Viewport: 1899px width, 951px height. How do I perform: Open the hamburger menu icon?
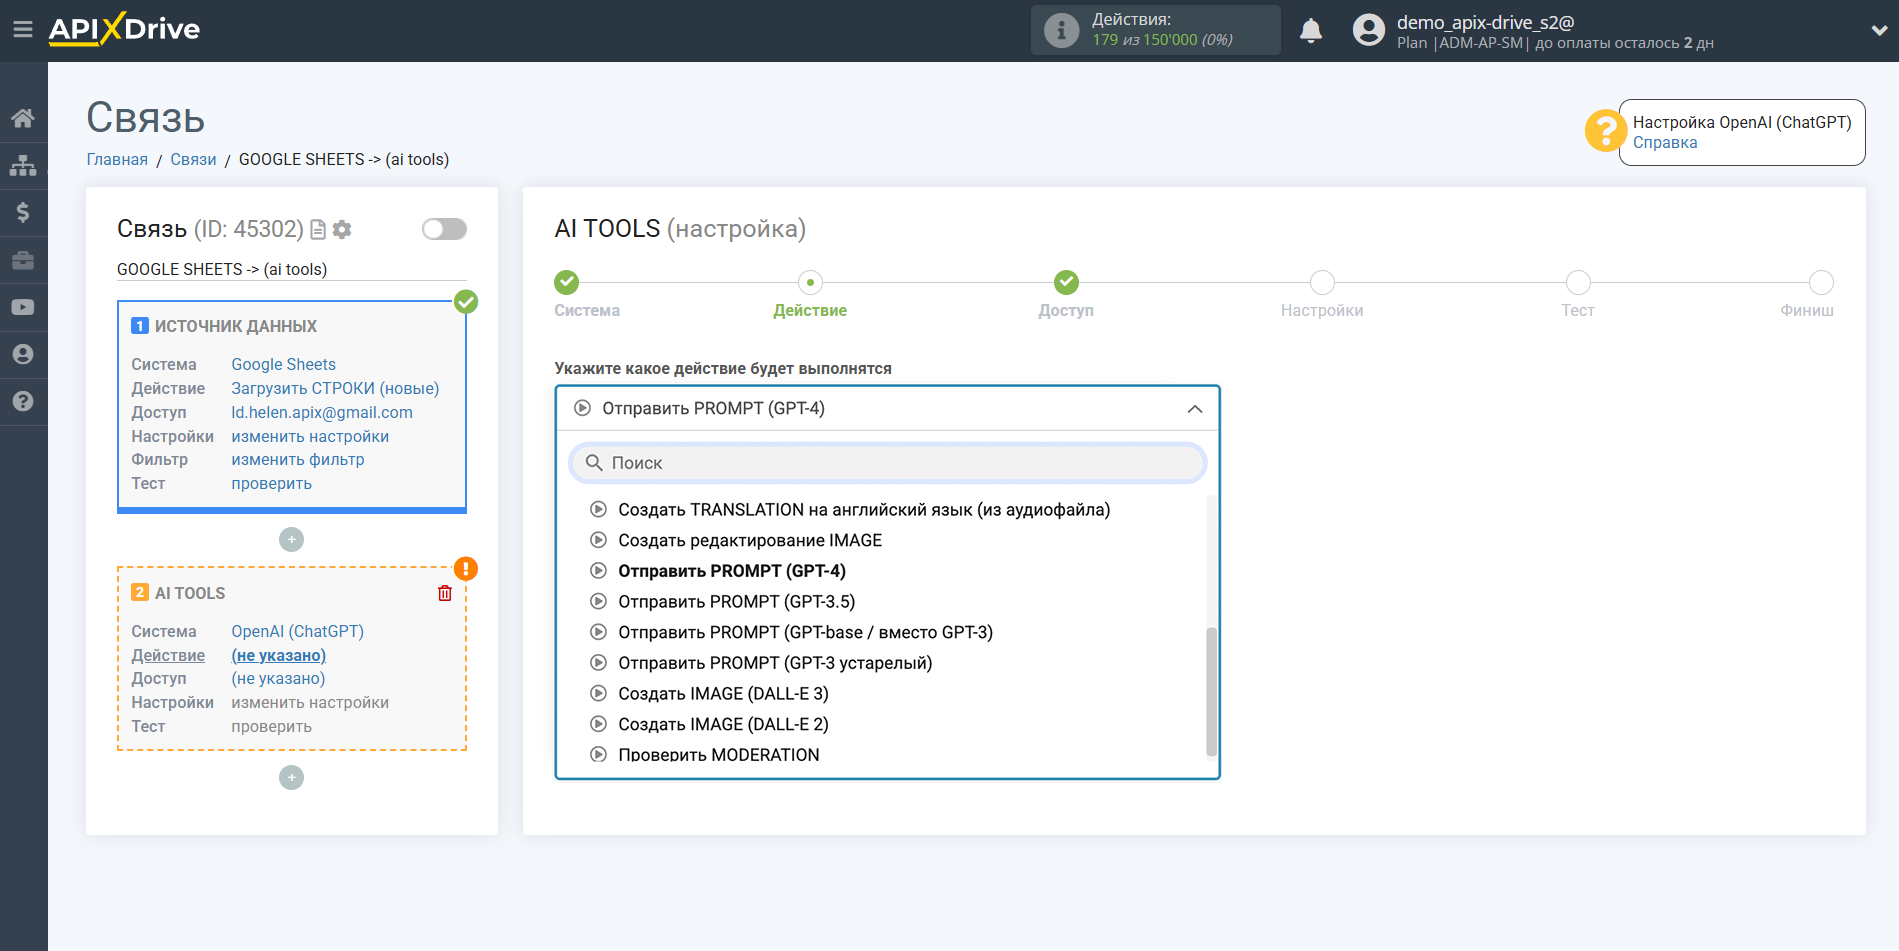click(23, 30)
